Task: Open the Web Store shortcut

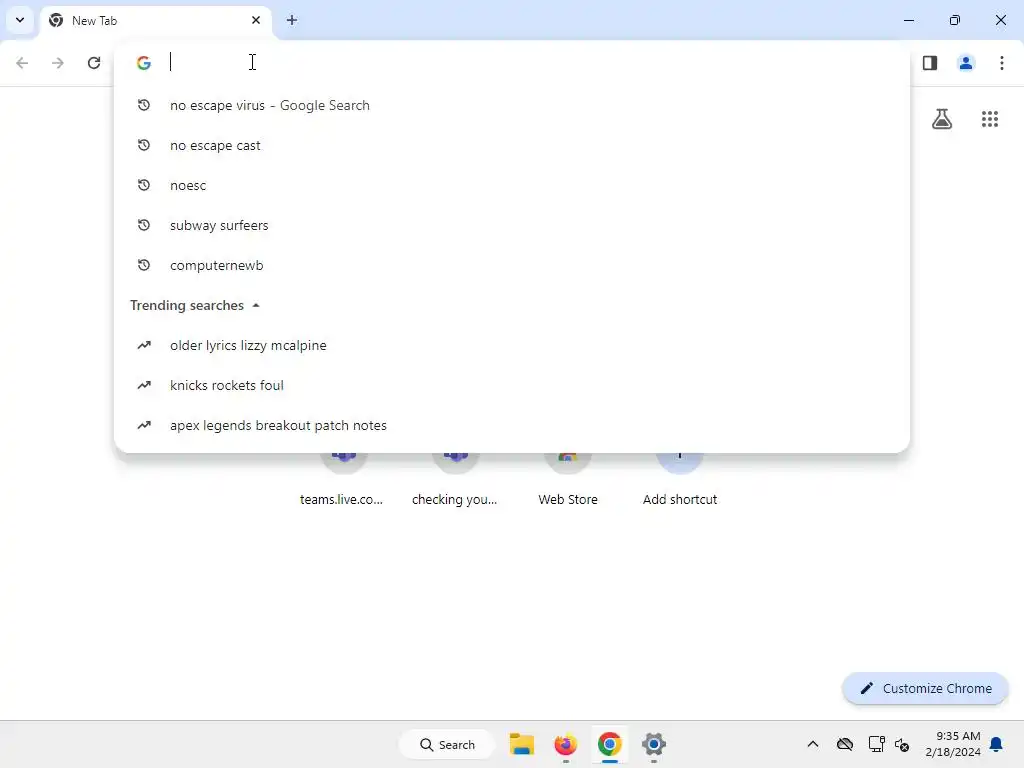Action: tap(568, 480)
